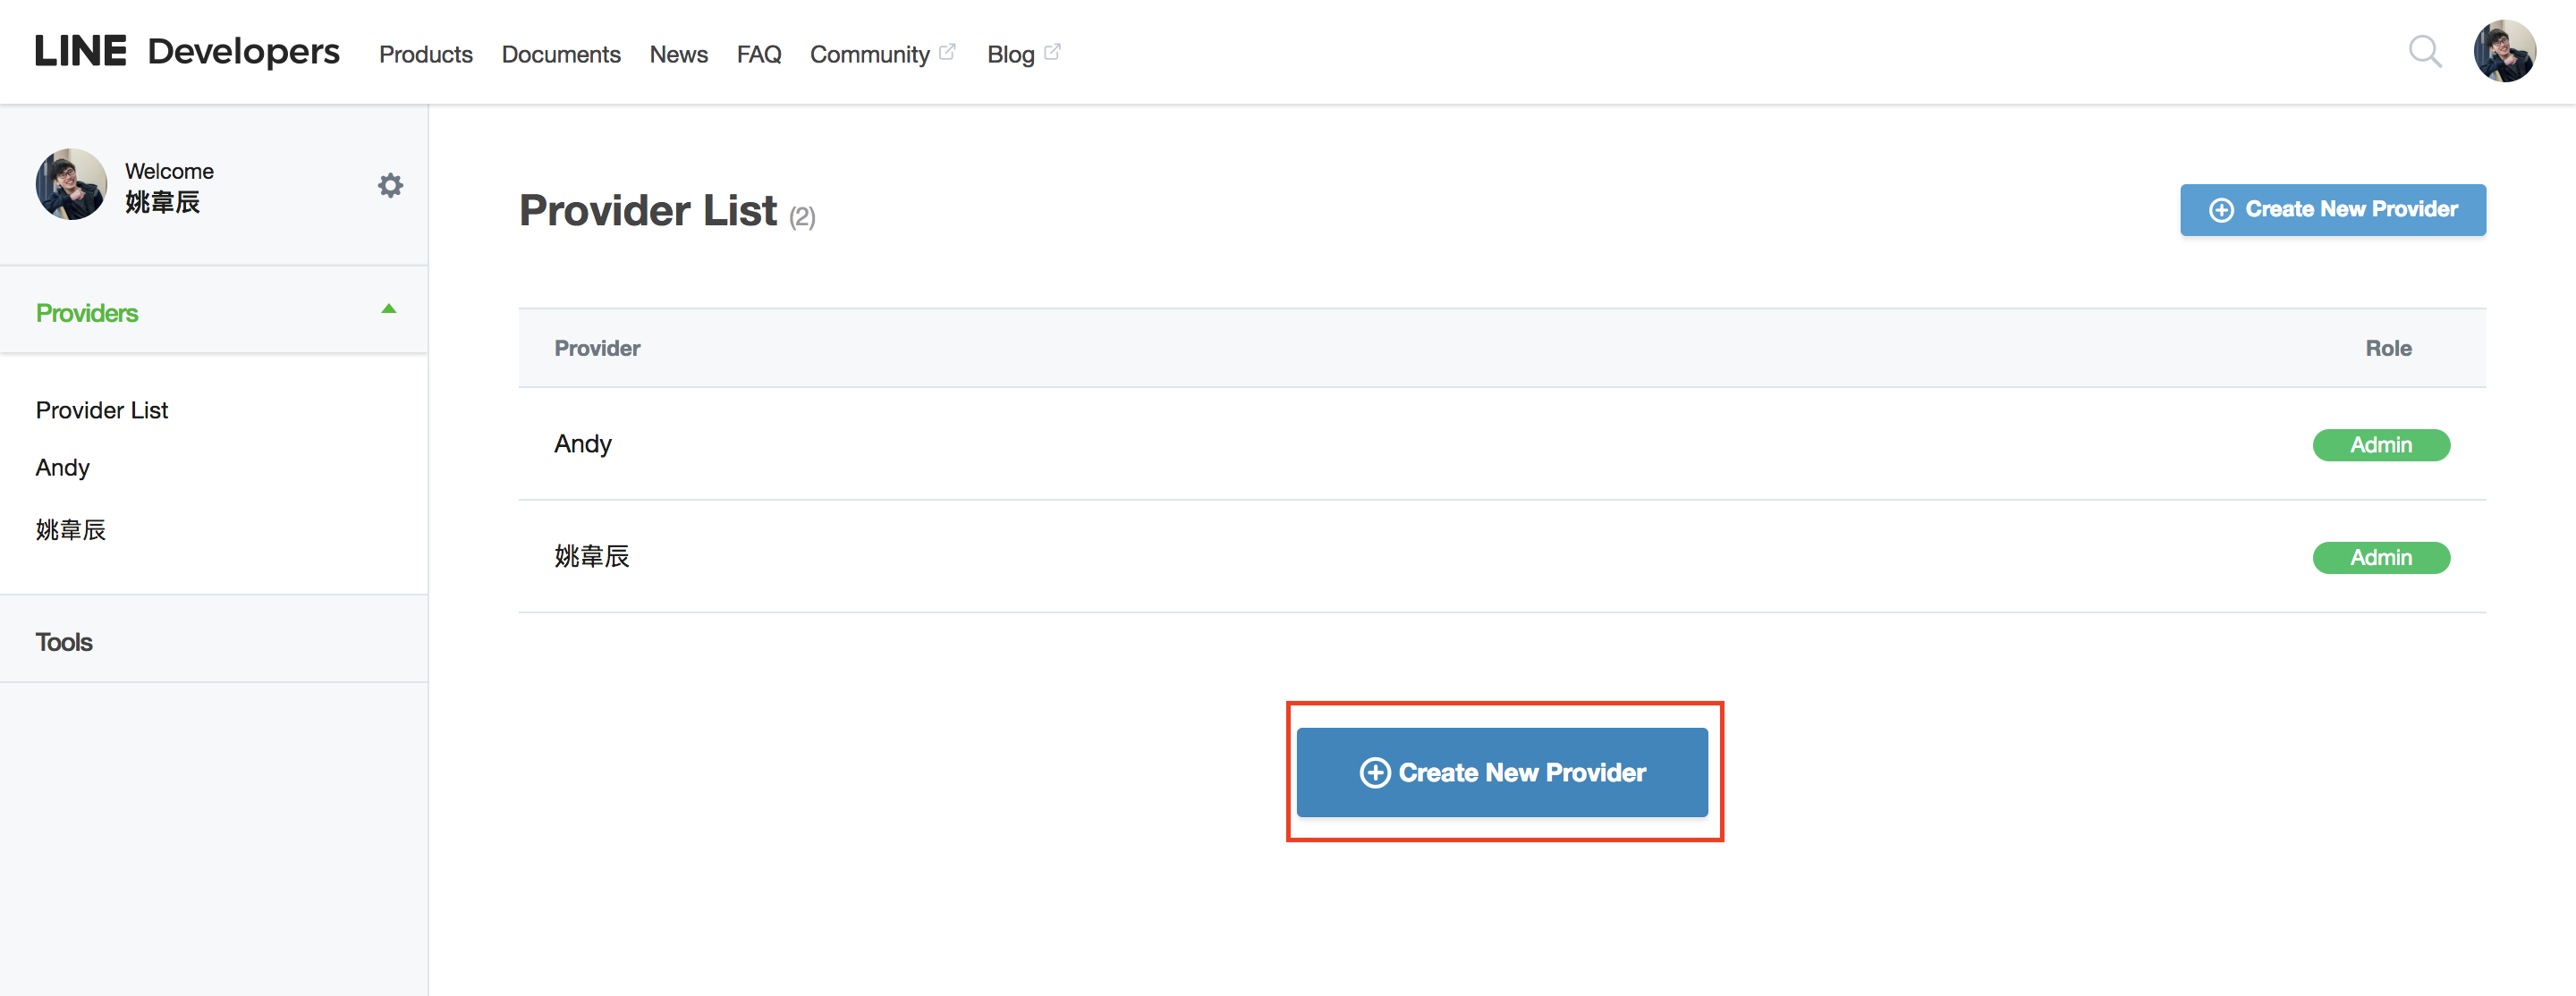Select Andy provider in sidebar
This screenshot has height=996, width=2576.
(x=63, y=467)
